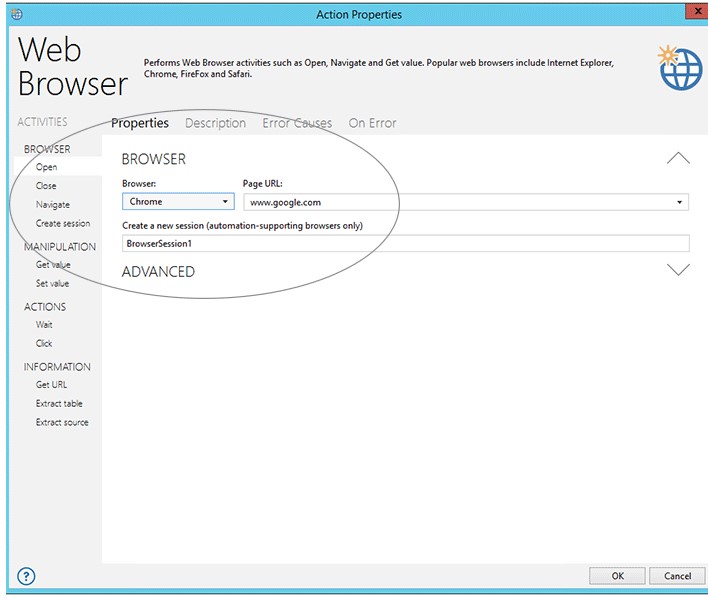This screenshot has width=708, height=600.
Task: Click the BROWSER section title in panel
Action: point(154,159)
